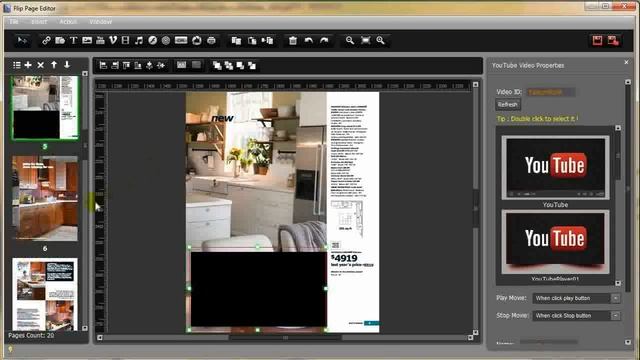Screen dimensions: 640x360
Task: Click the 'Pages Count: 20' status text
Action: tap(31, 336)
